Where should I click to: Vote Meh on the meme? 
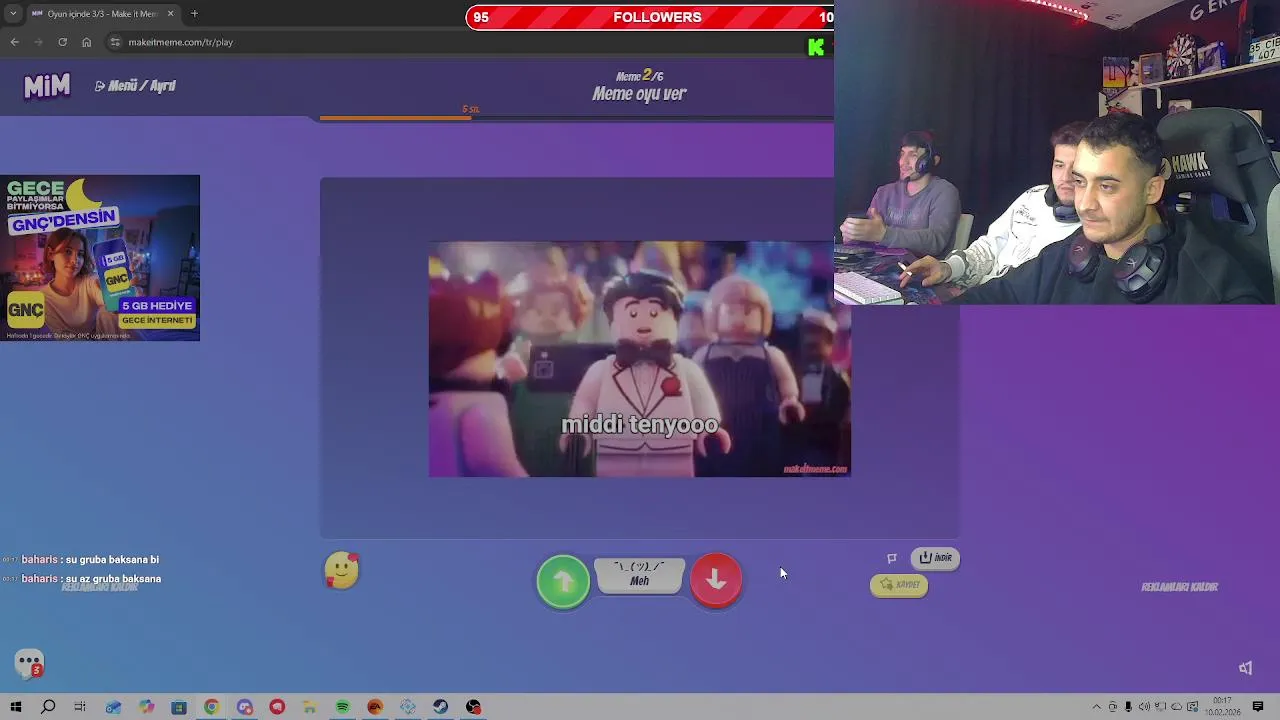point(640,575)
